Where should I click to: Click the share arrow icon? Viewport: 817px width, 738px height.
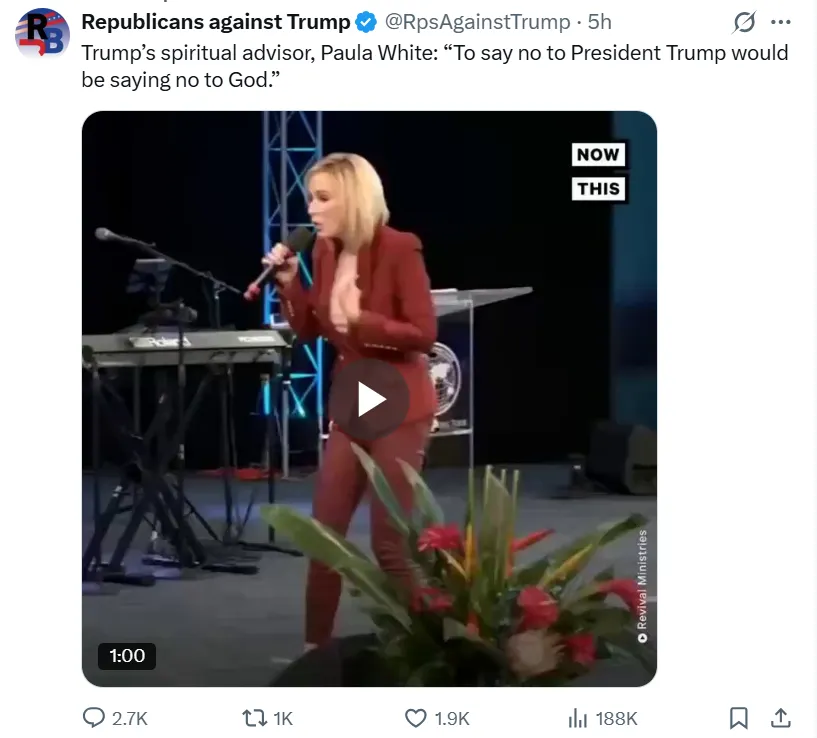[781, 717]
